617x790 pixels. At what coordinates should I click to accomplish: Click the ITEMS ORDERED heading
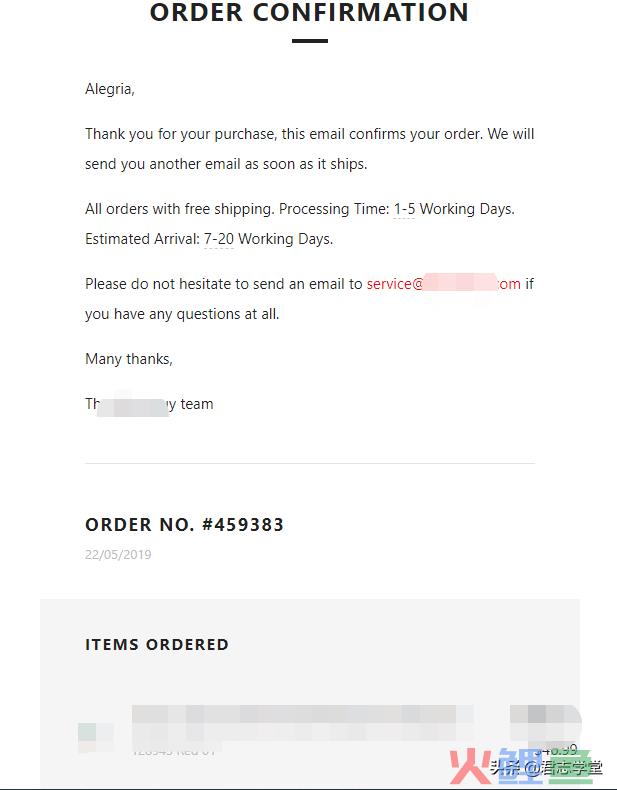click(157, 644)
